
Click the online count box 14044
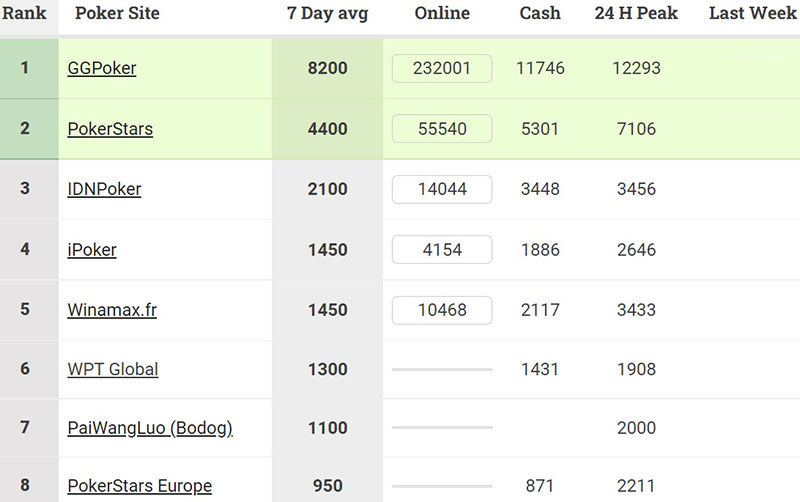442,189
